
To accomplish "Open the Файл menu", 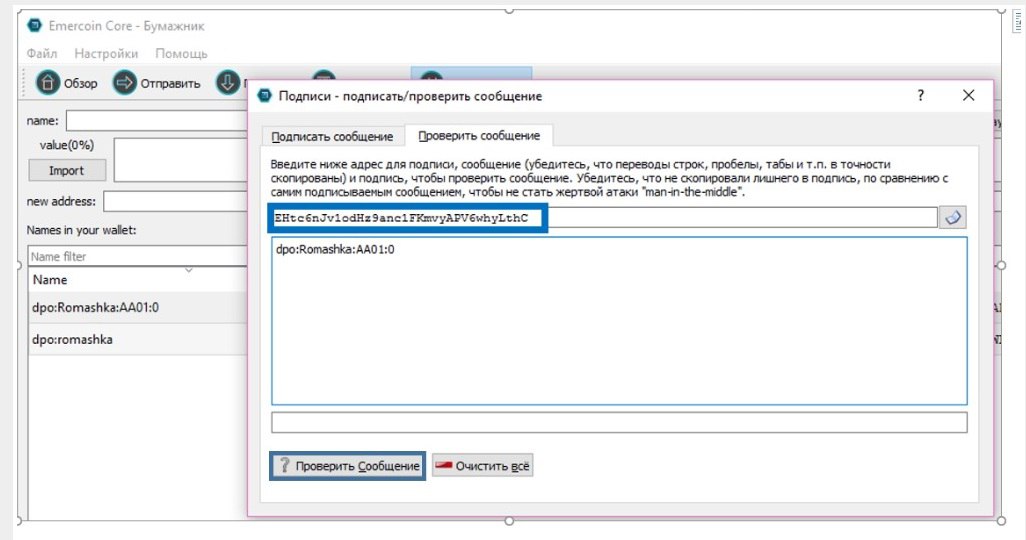I will click(42, 54).
